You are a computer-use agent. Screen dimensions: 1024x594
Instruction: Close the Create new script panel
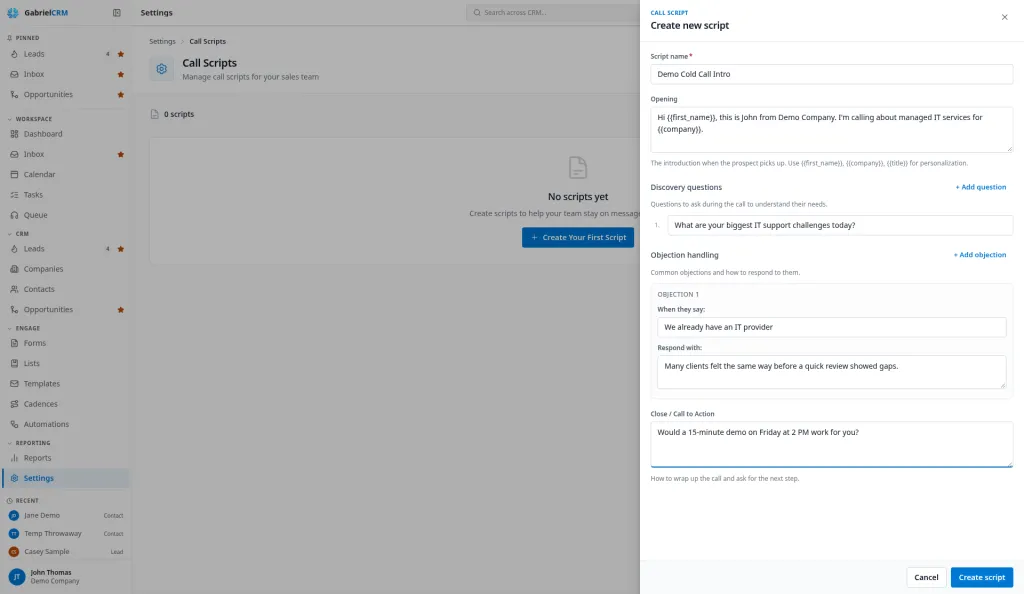tap(1004, 18)
